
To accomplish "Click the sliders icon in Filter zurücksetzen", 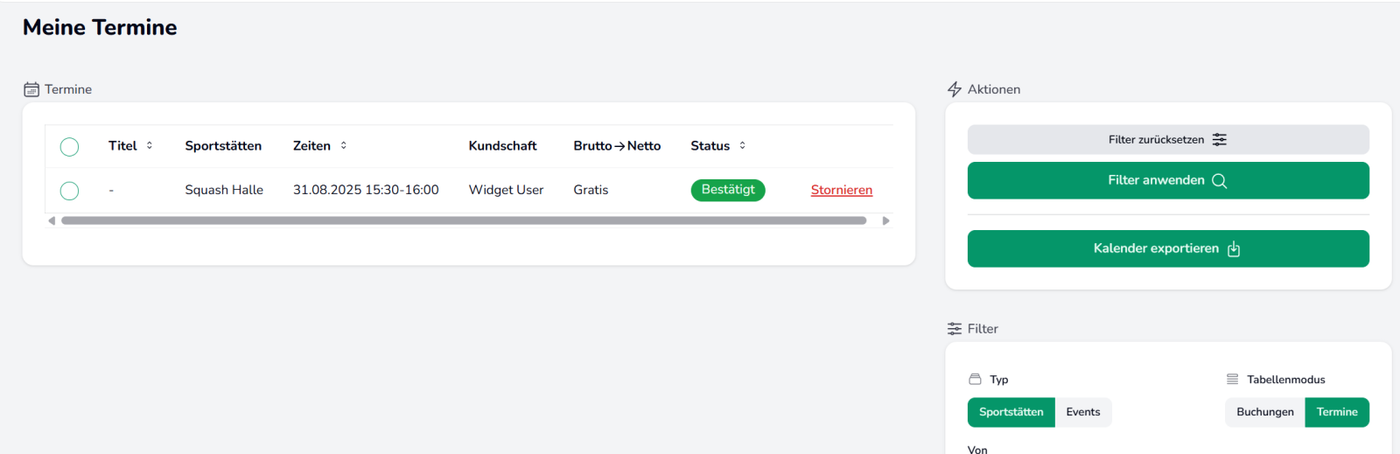I will click(1219, 140).
